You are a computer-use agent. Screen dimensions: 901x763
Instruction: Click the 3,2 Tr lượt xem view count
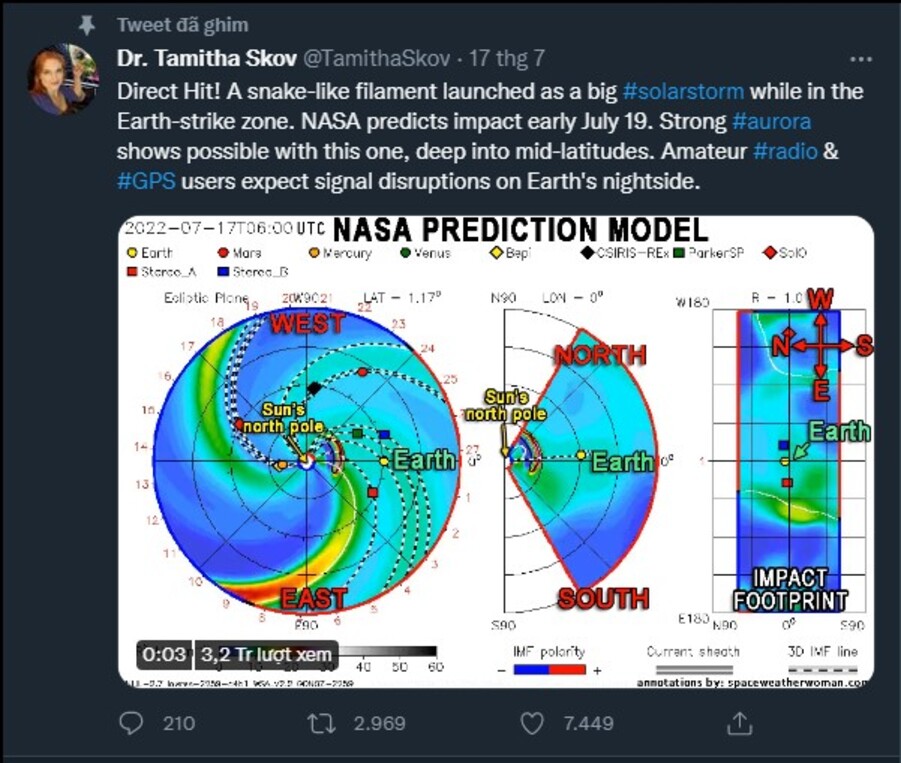(266, 654)
